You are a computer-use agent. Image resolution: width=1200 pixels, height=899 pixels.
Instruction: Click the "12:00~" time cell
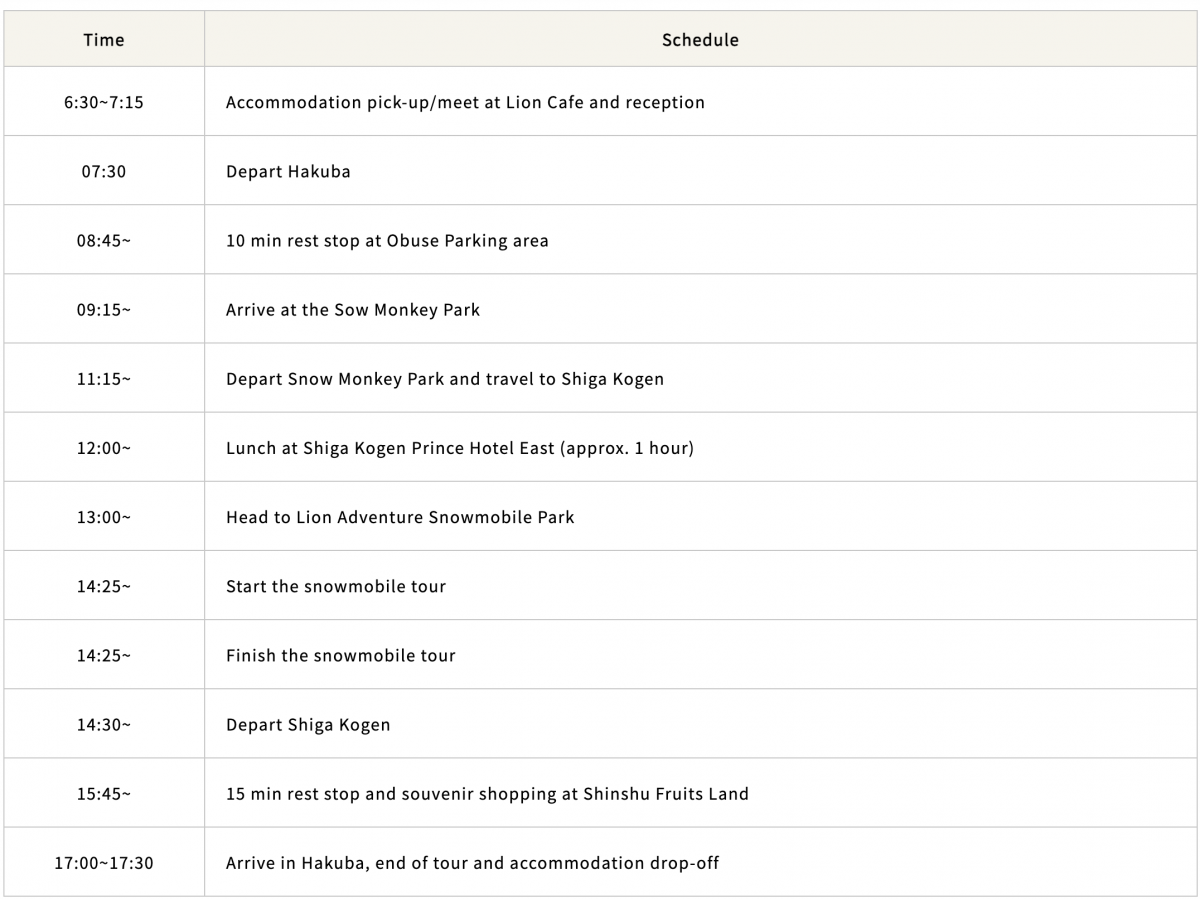104,448
